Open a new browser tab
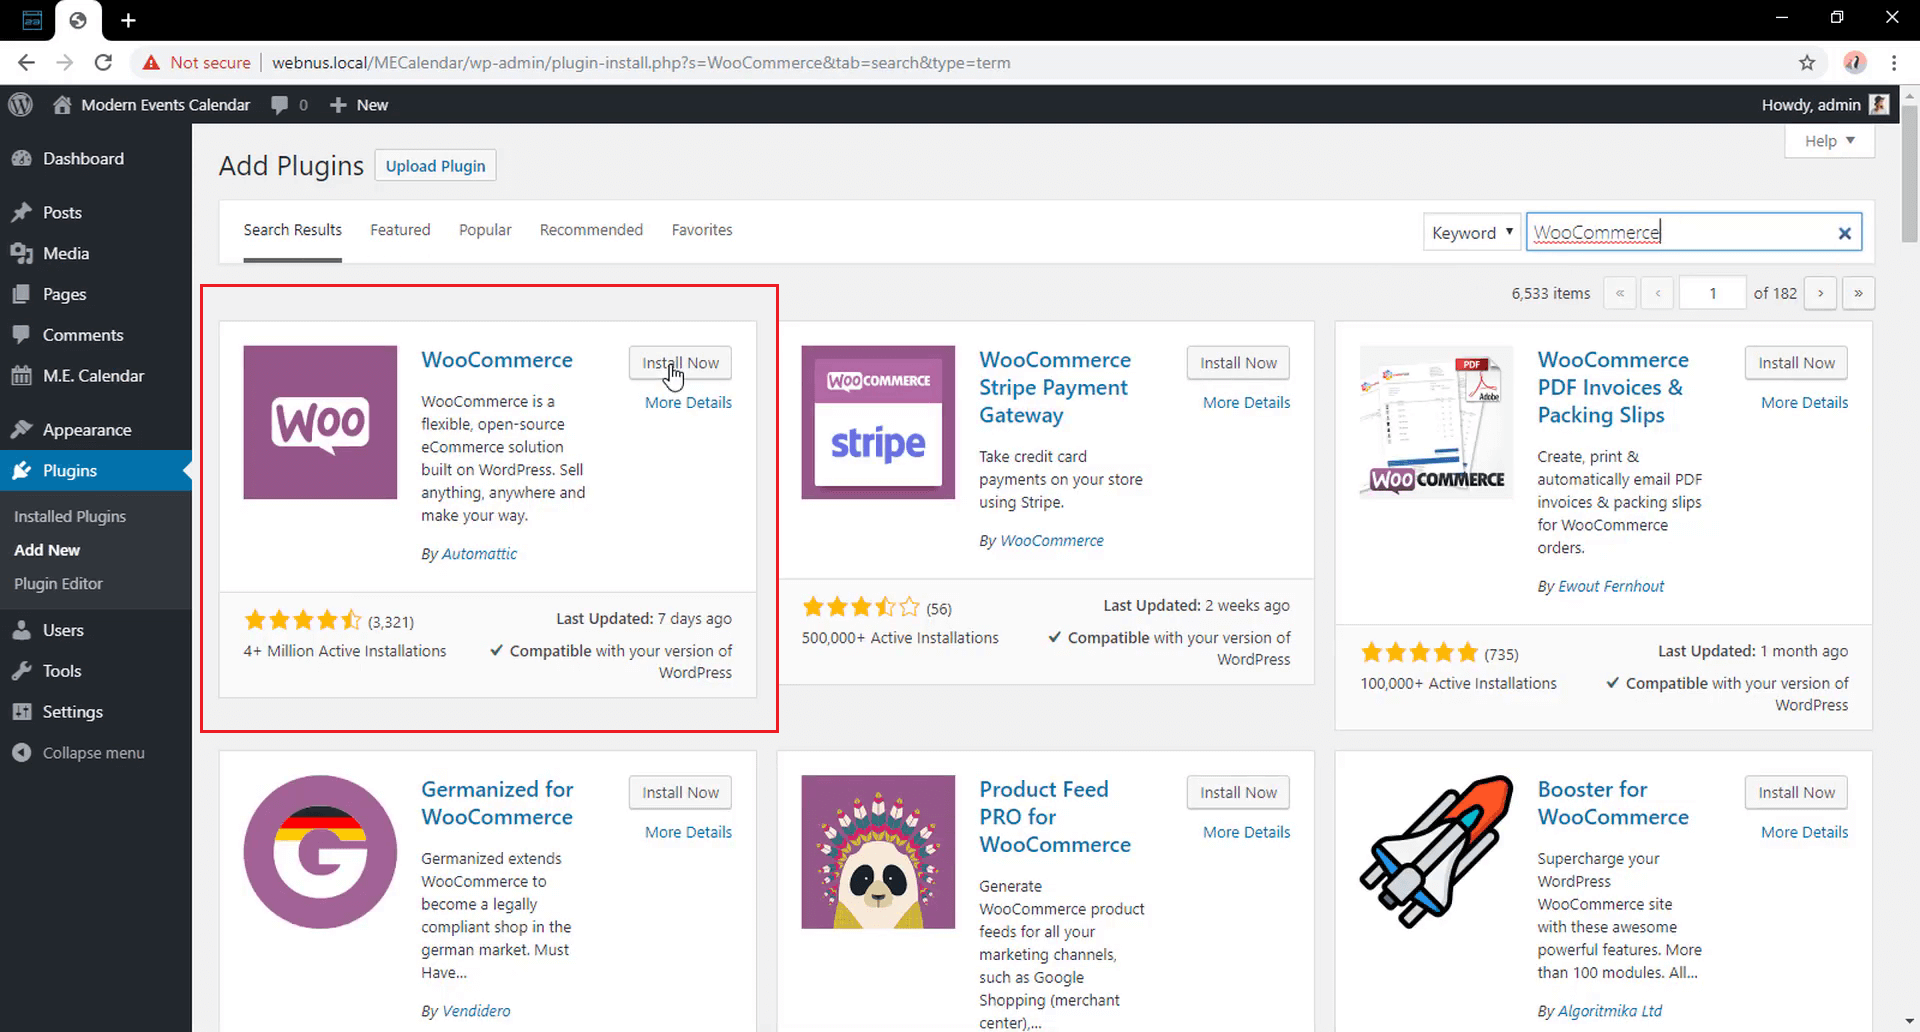1920x1032 pixels. click(128, 20)
